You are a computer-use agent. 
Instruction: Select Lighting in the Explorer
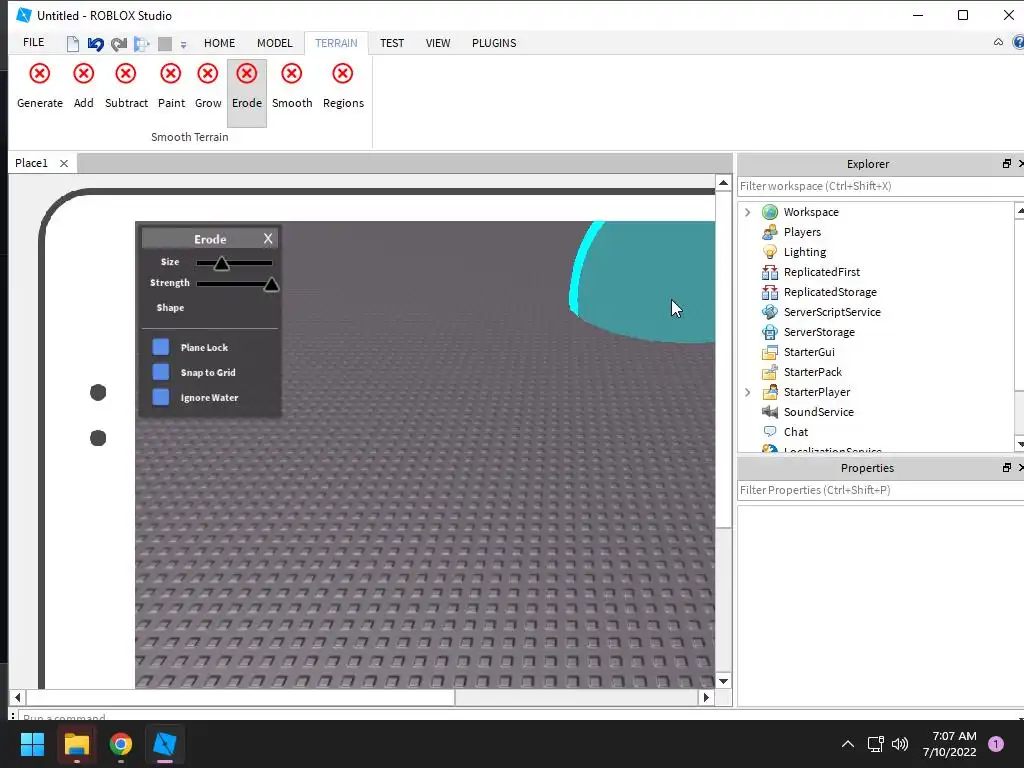pyautogui.click(x=805, y=252)
